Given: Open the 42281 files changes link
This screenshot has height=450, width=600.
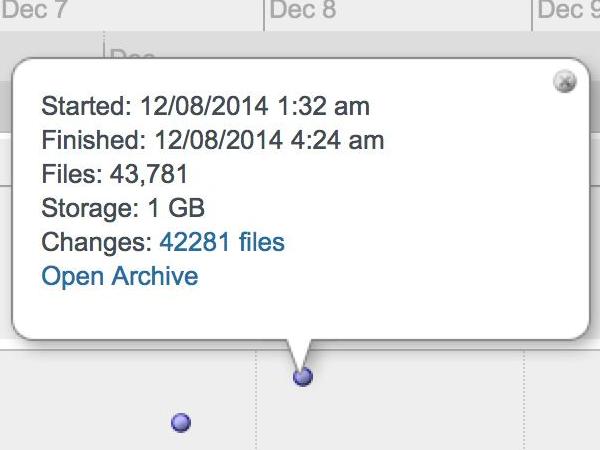Looking at the screenshot, I should (222, 242).
